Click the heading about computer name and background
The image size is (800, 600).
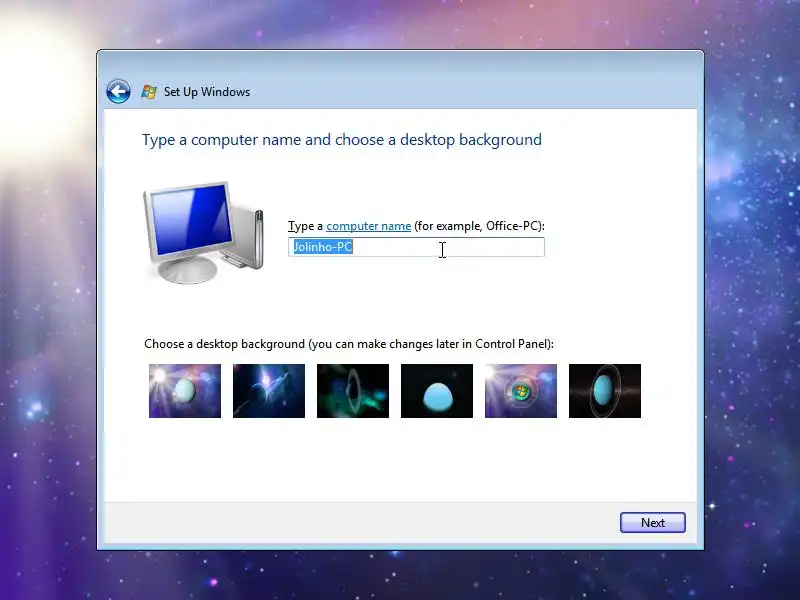342,140
